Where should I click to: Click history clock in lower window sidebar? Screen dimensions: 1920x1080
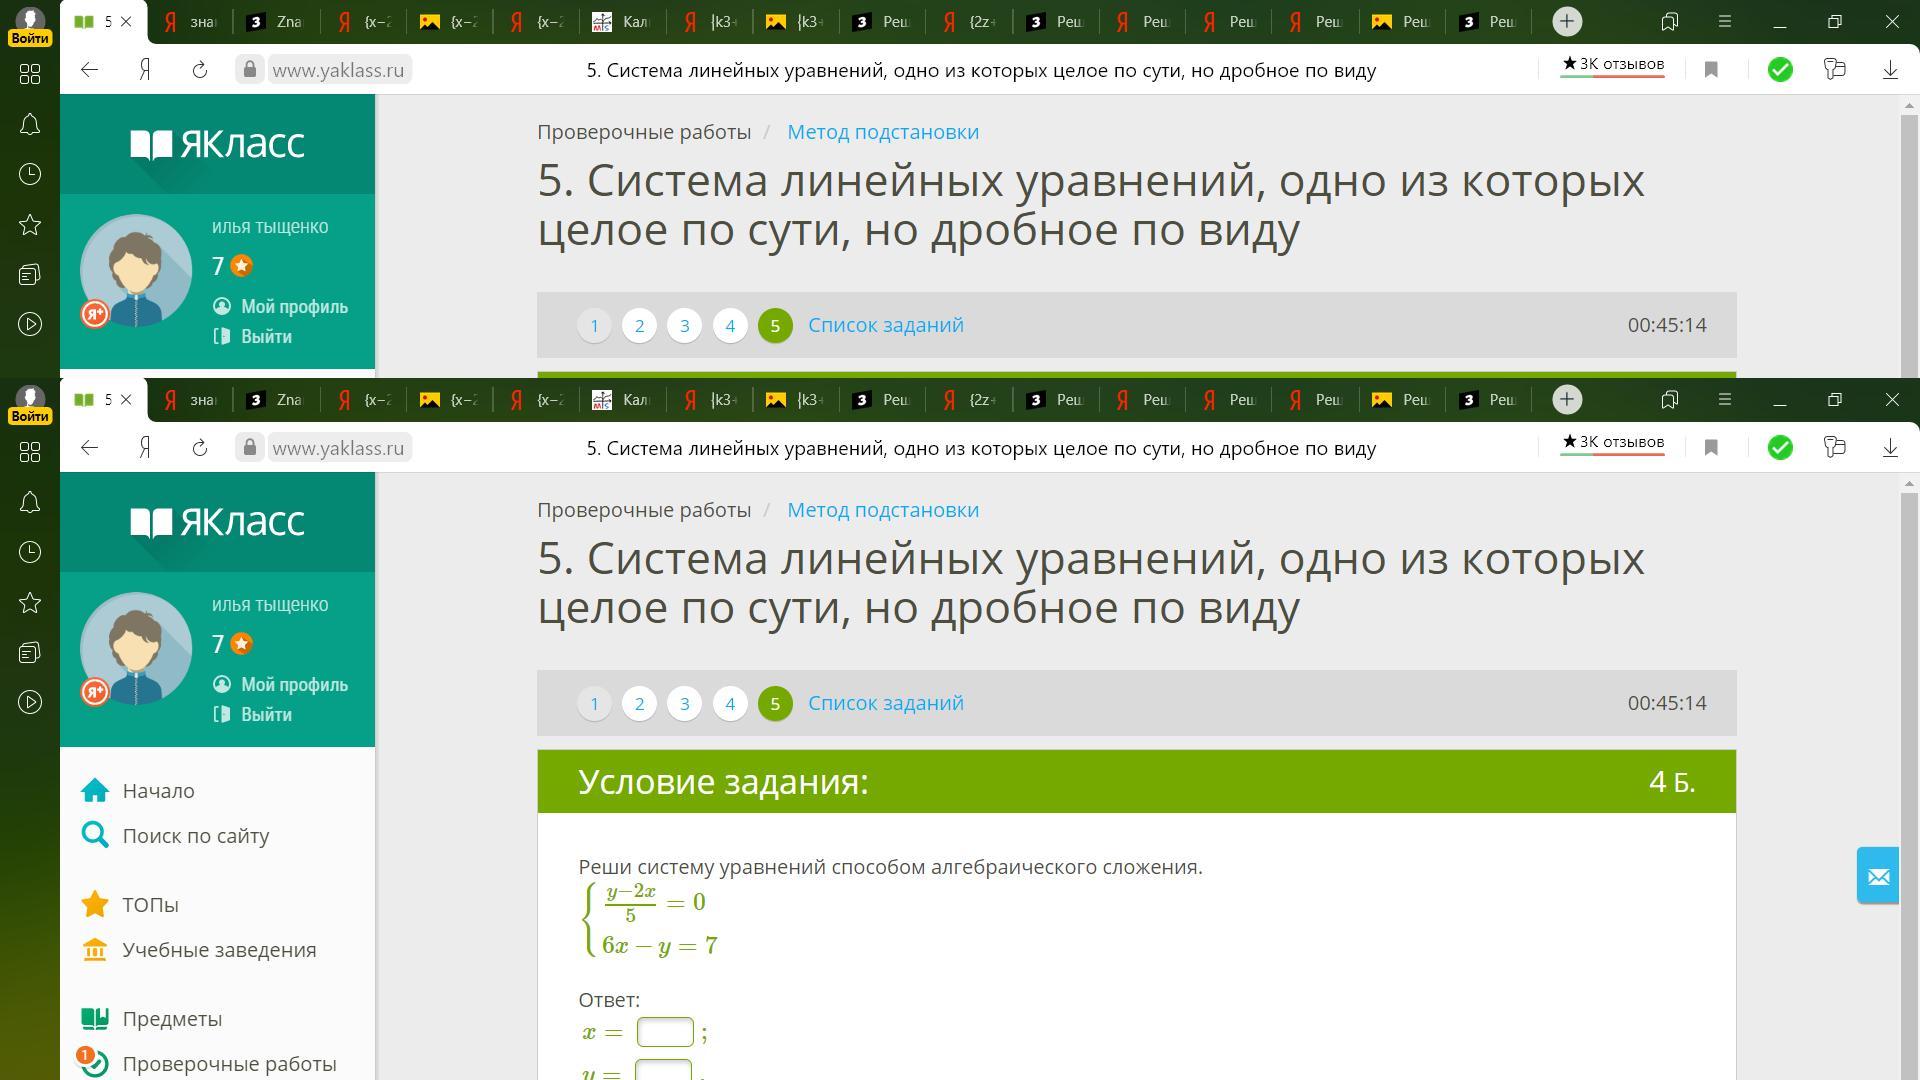[x=30, y=552]
